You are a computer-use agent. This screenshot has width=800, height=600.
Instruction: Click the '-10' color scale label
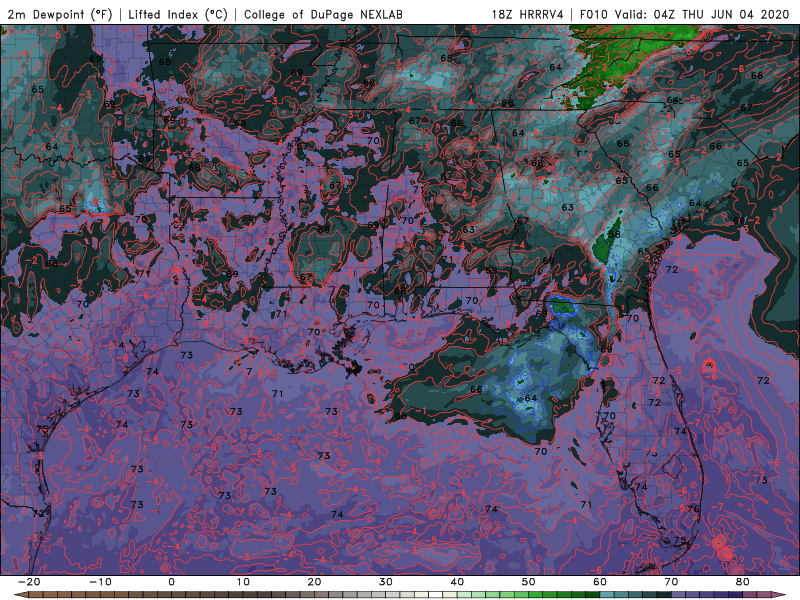pos(100,582)
